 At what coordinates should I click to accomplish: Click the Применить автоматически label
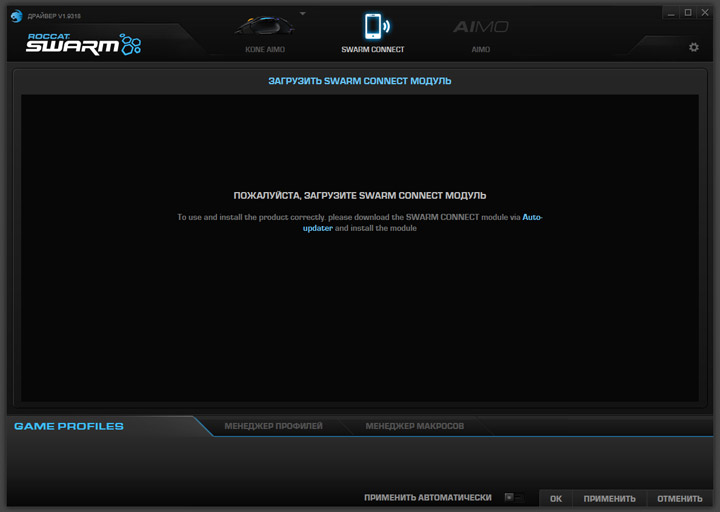coord(428,498)
